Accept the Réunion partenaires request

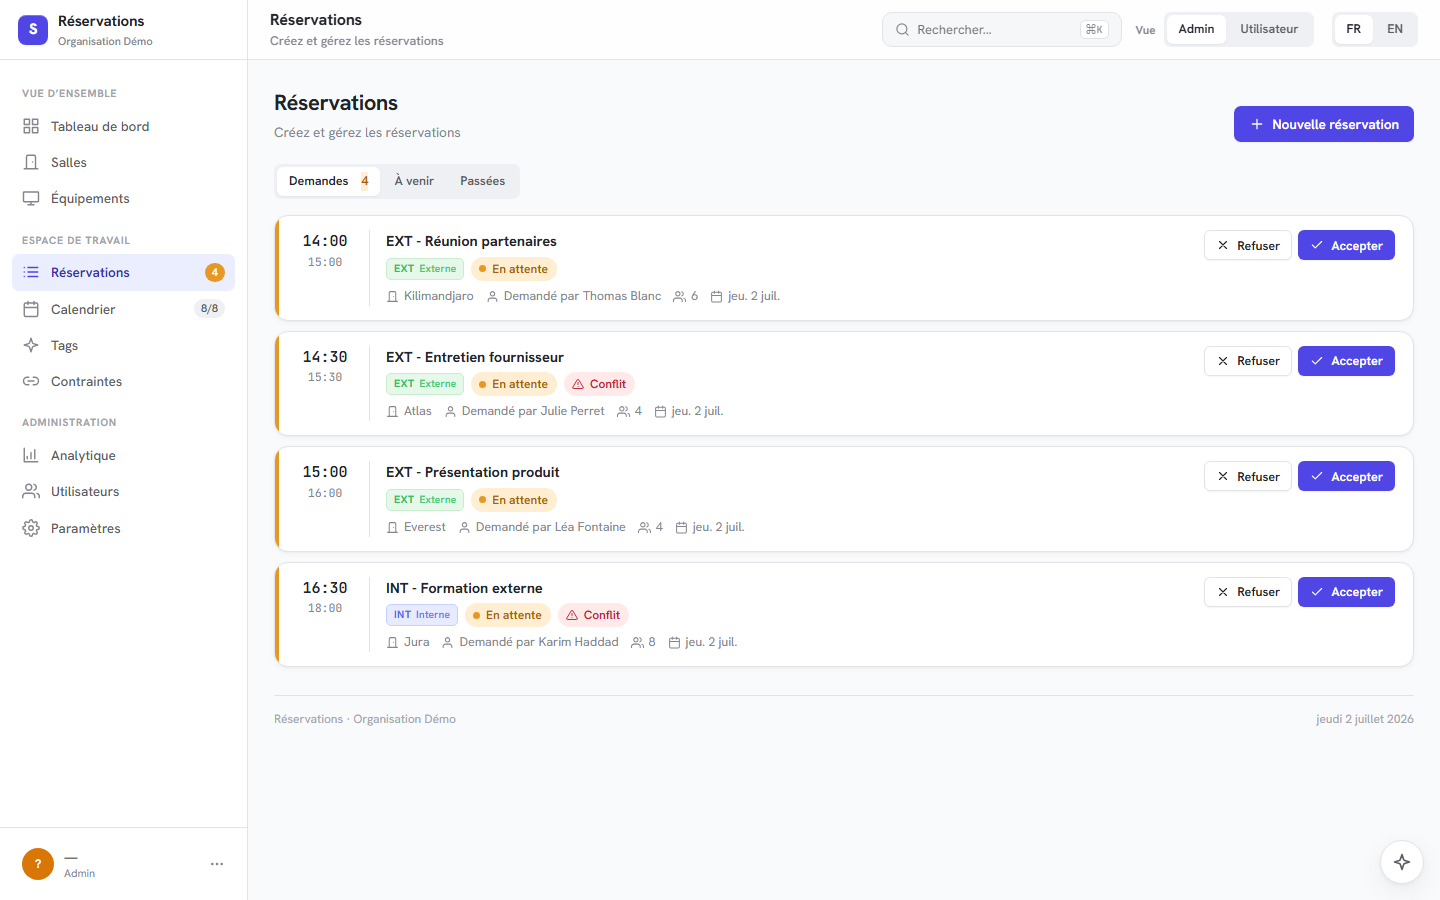(x=1346, y=246)
